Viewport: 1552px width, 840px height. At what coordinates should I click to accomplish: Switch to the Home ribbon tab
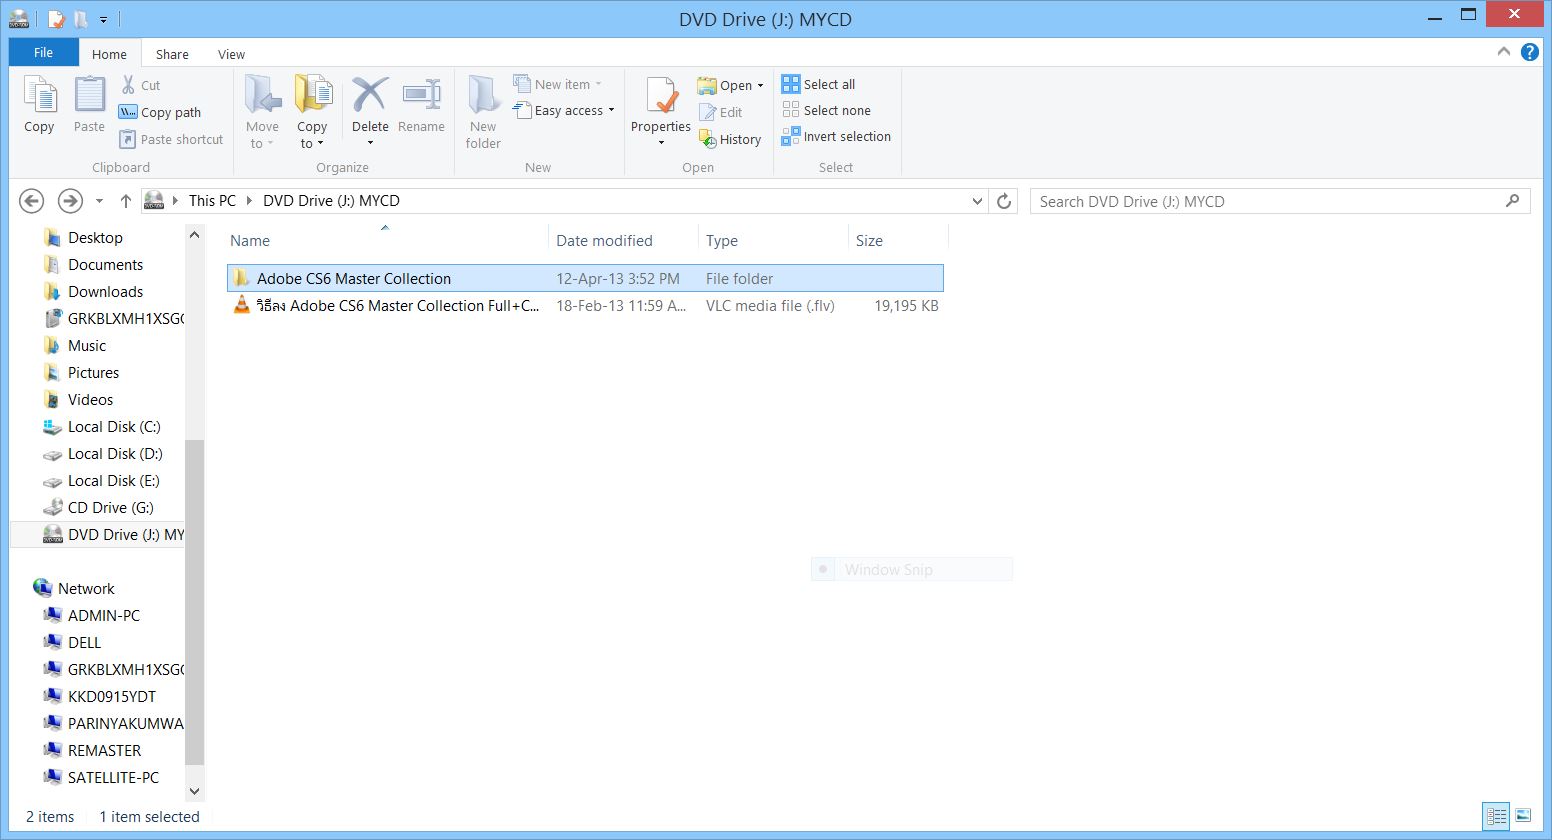click(x=109, y=54)
